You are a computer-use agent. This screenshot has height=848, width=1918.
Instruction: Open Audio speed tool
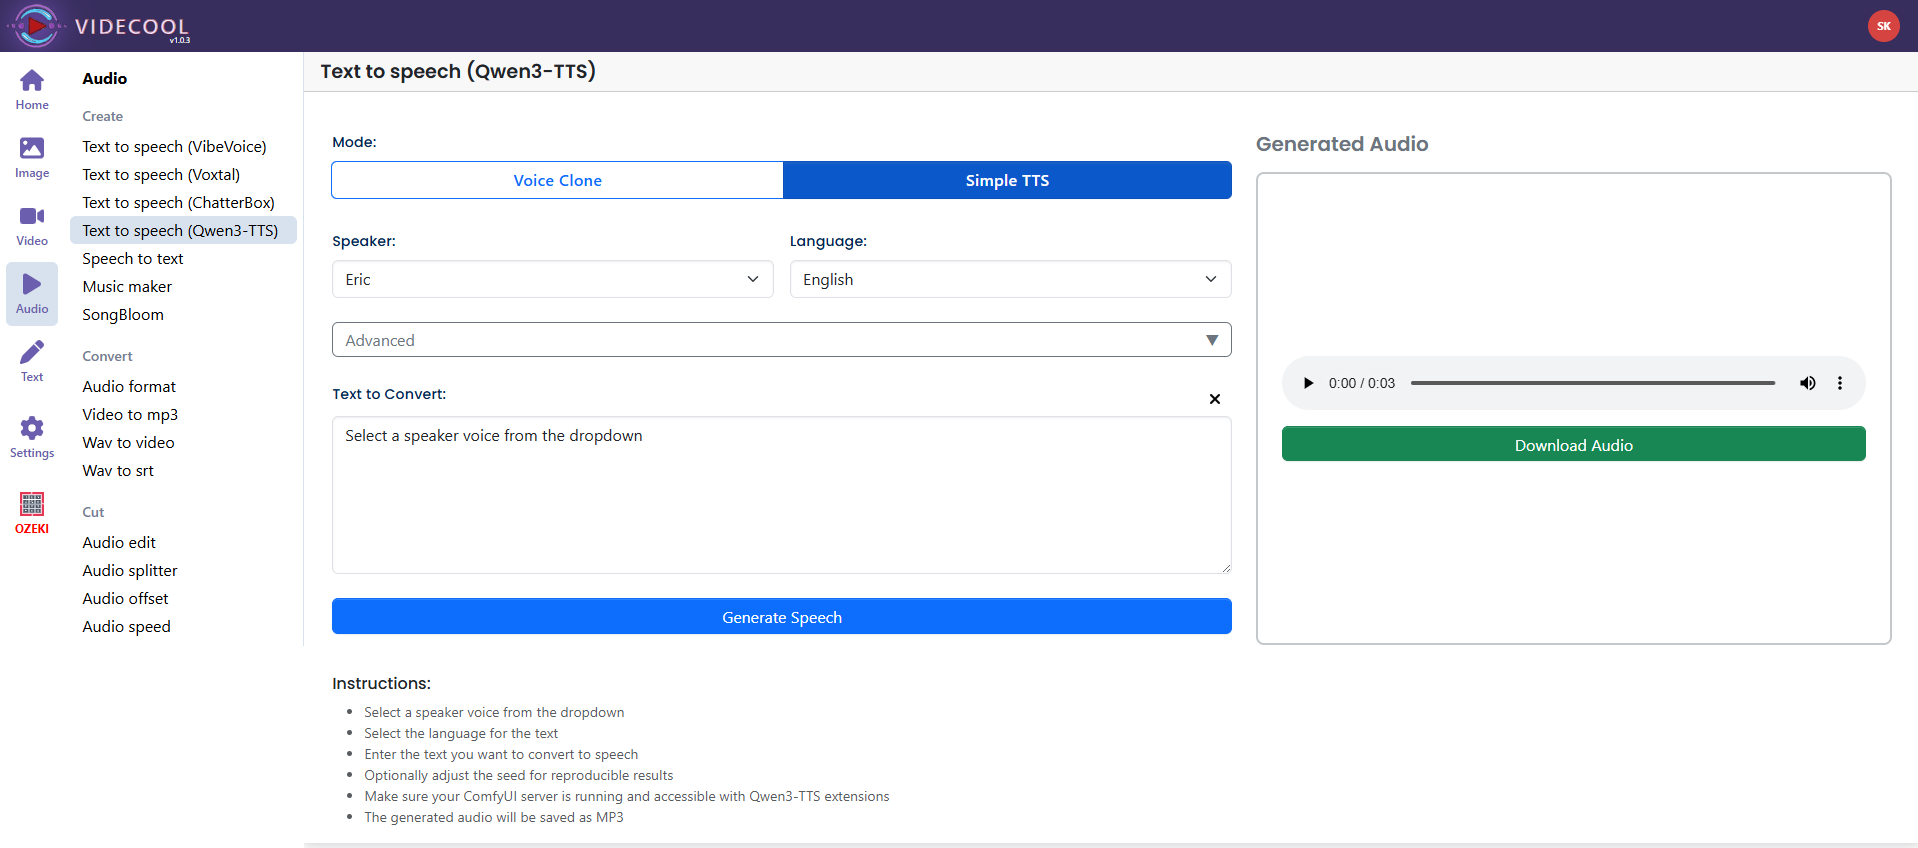point(126,626)
